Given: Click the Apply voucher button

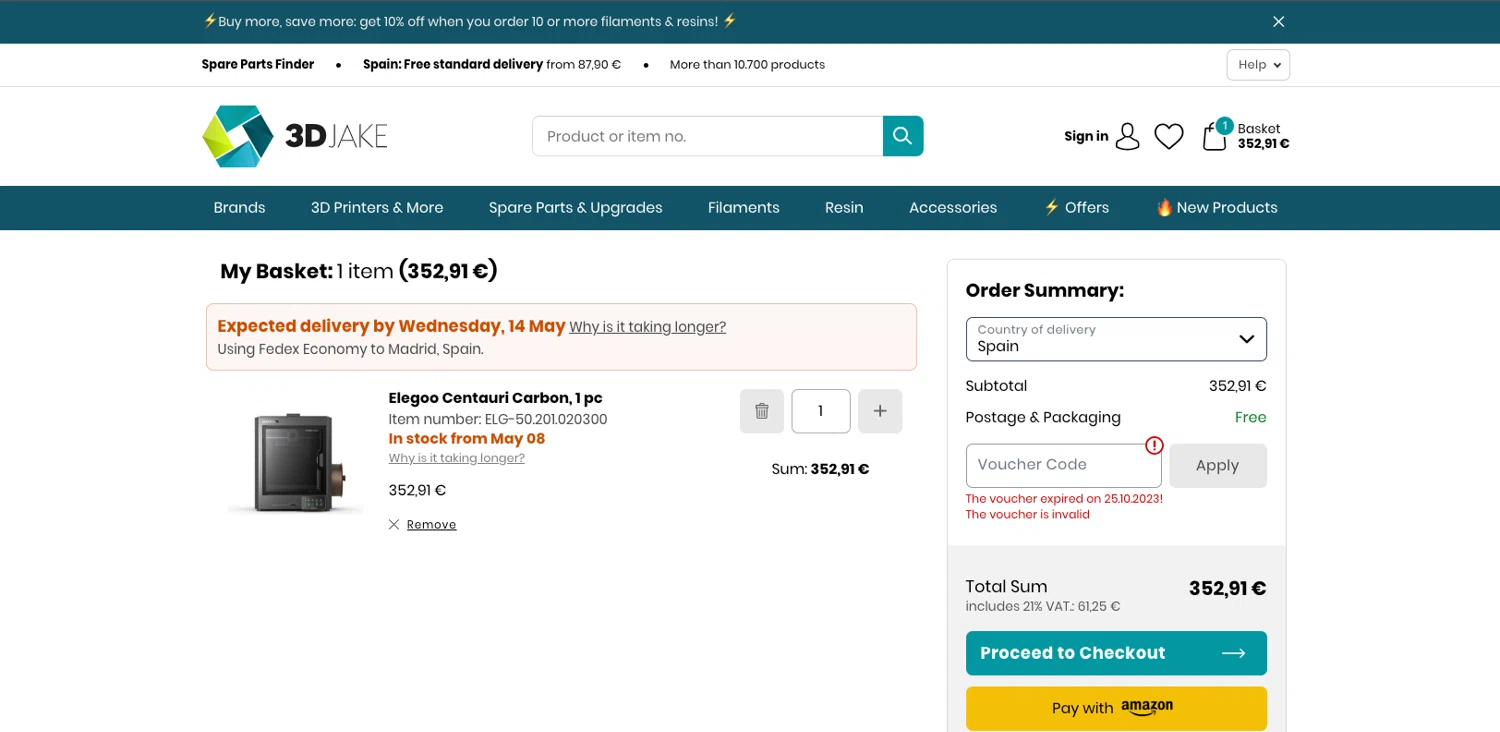Looking at the screenshot, I should pyautogui.click(x=1217, y=466).
